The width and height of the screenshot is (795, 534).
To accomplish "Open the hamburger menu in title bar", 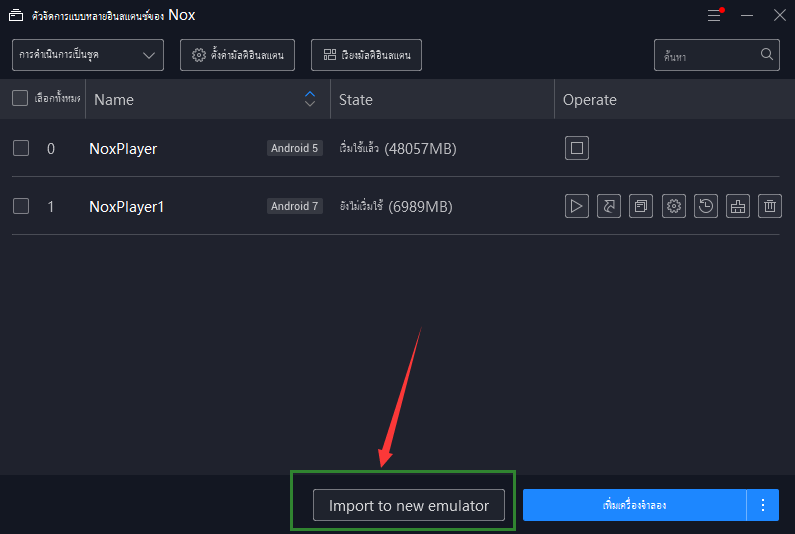I will pos(714,15).
